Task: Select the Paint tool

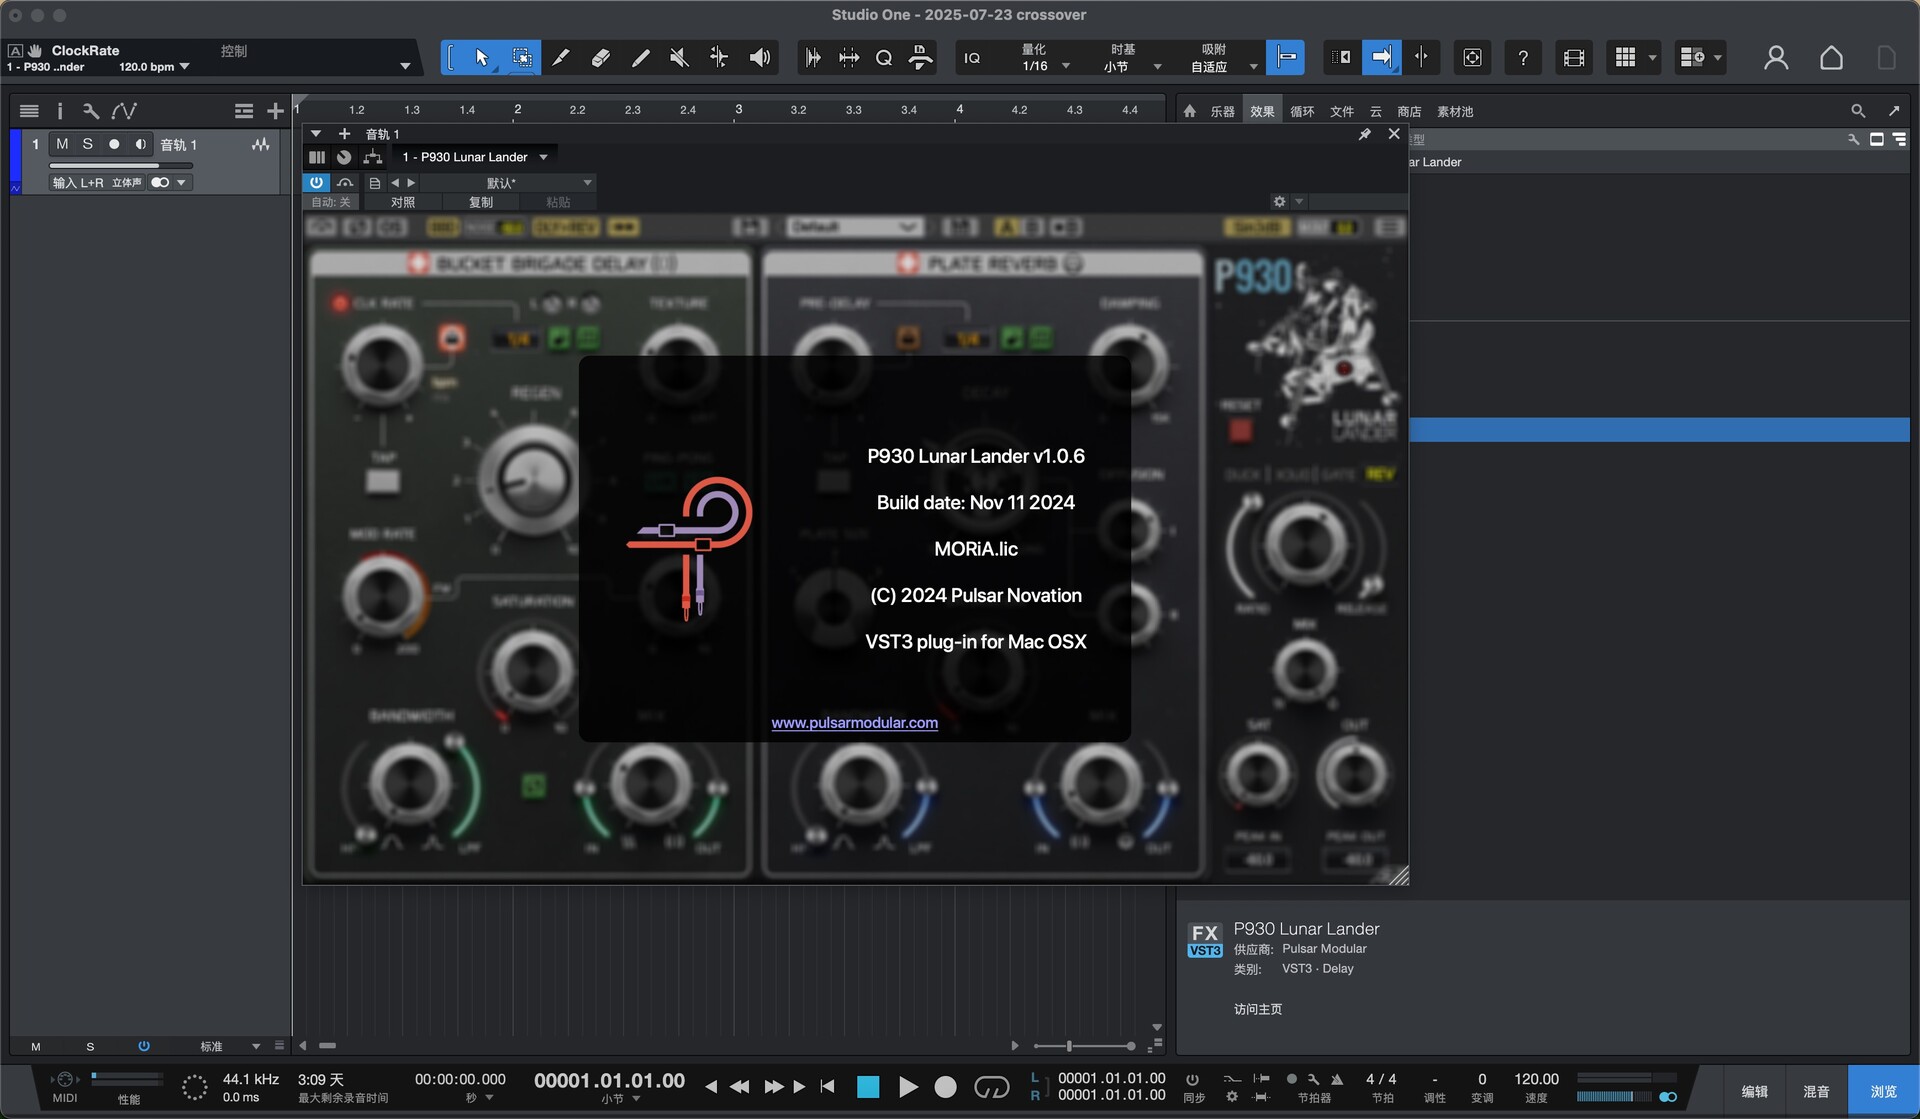Action: click(x=640, y=58)
